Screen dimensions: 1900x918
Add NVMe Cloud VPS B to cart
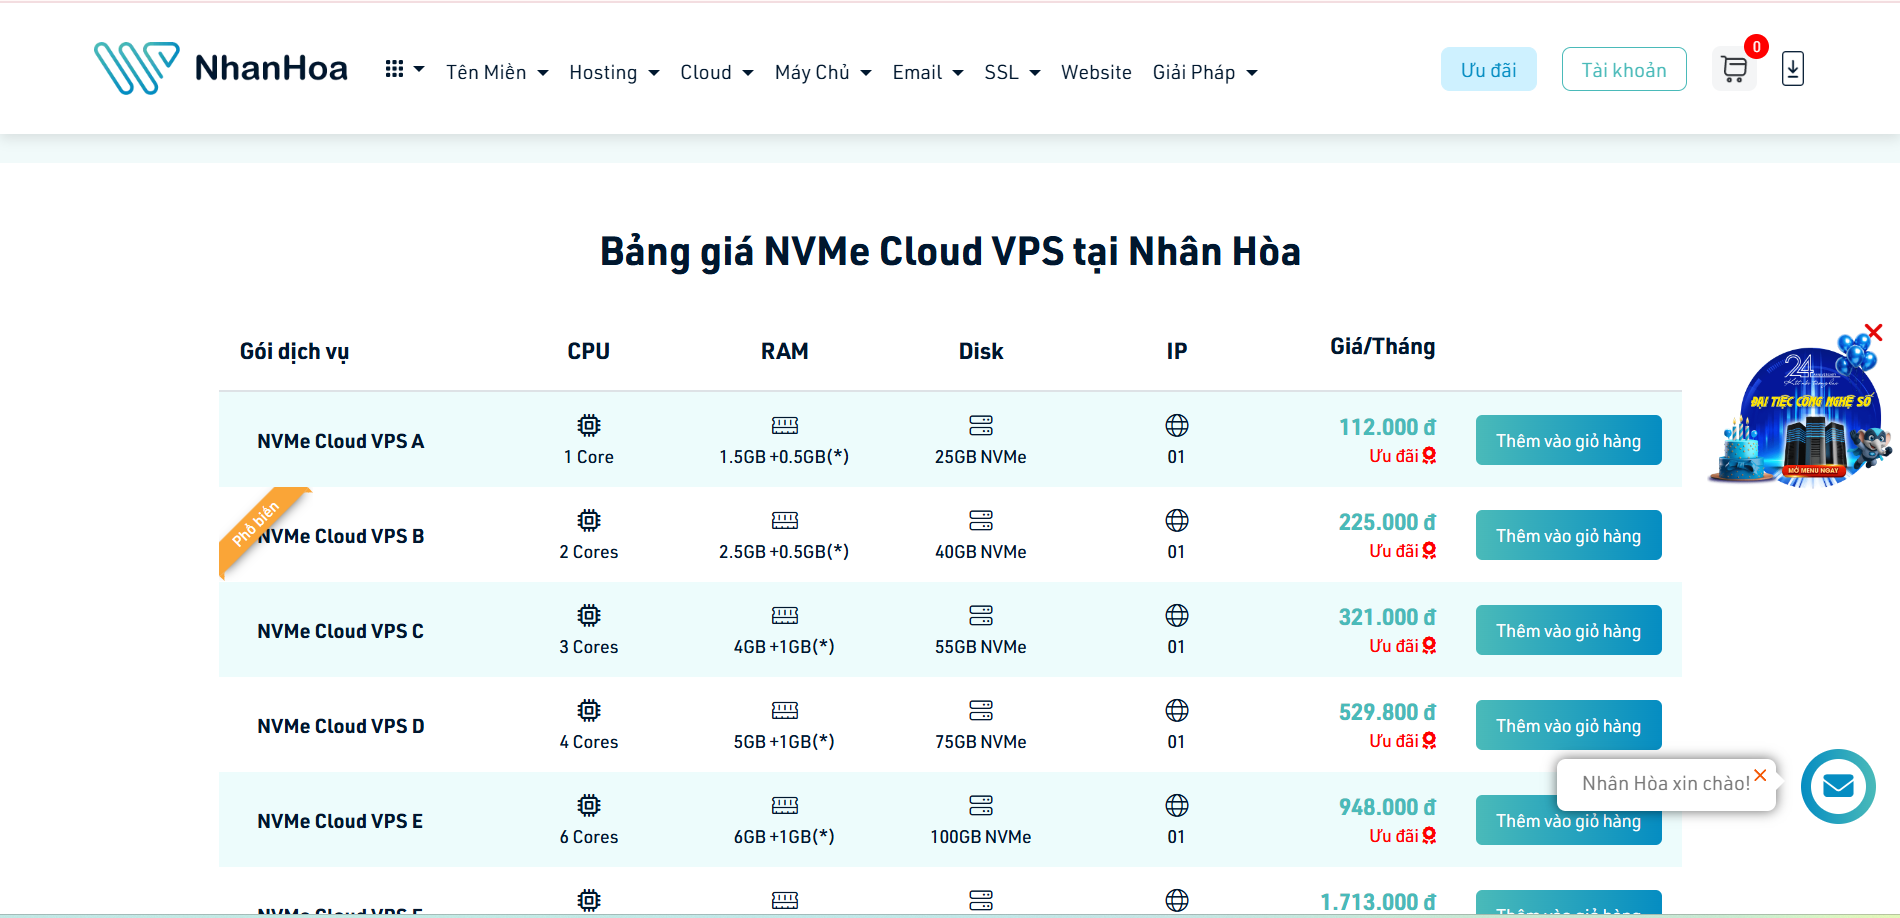(1568, 536)
